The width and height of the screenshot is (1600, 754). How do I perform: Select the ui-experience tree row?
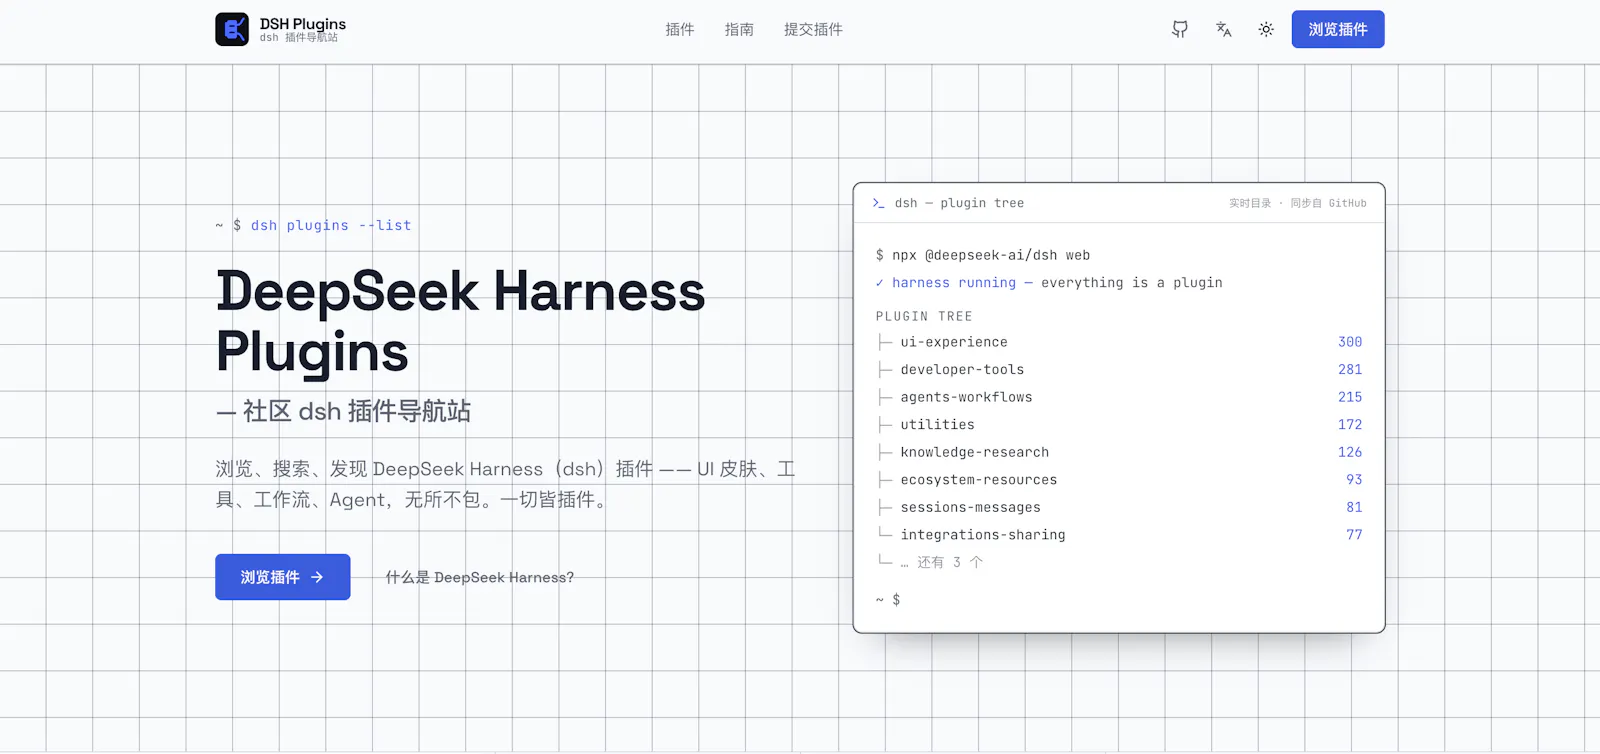coord(1119,342)
